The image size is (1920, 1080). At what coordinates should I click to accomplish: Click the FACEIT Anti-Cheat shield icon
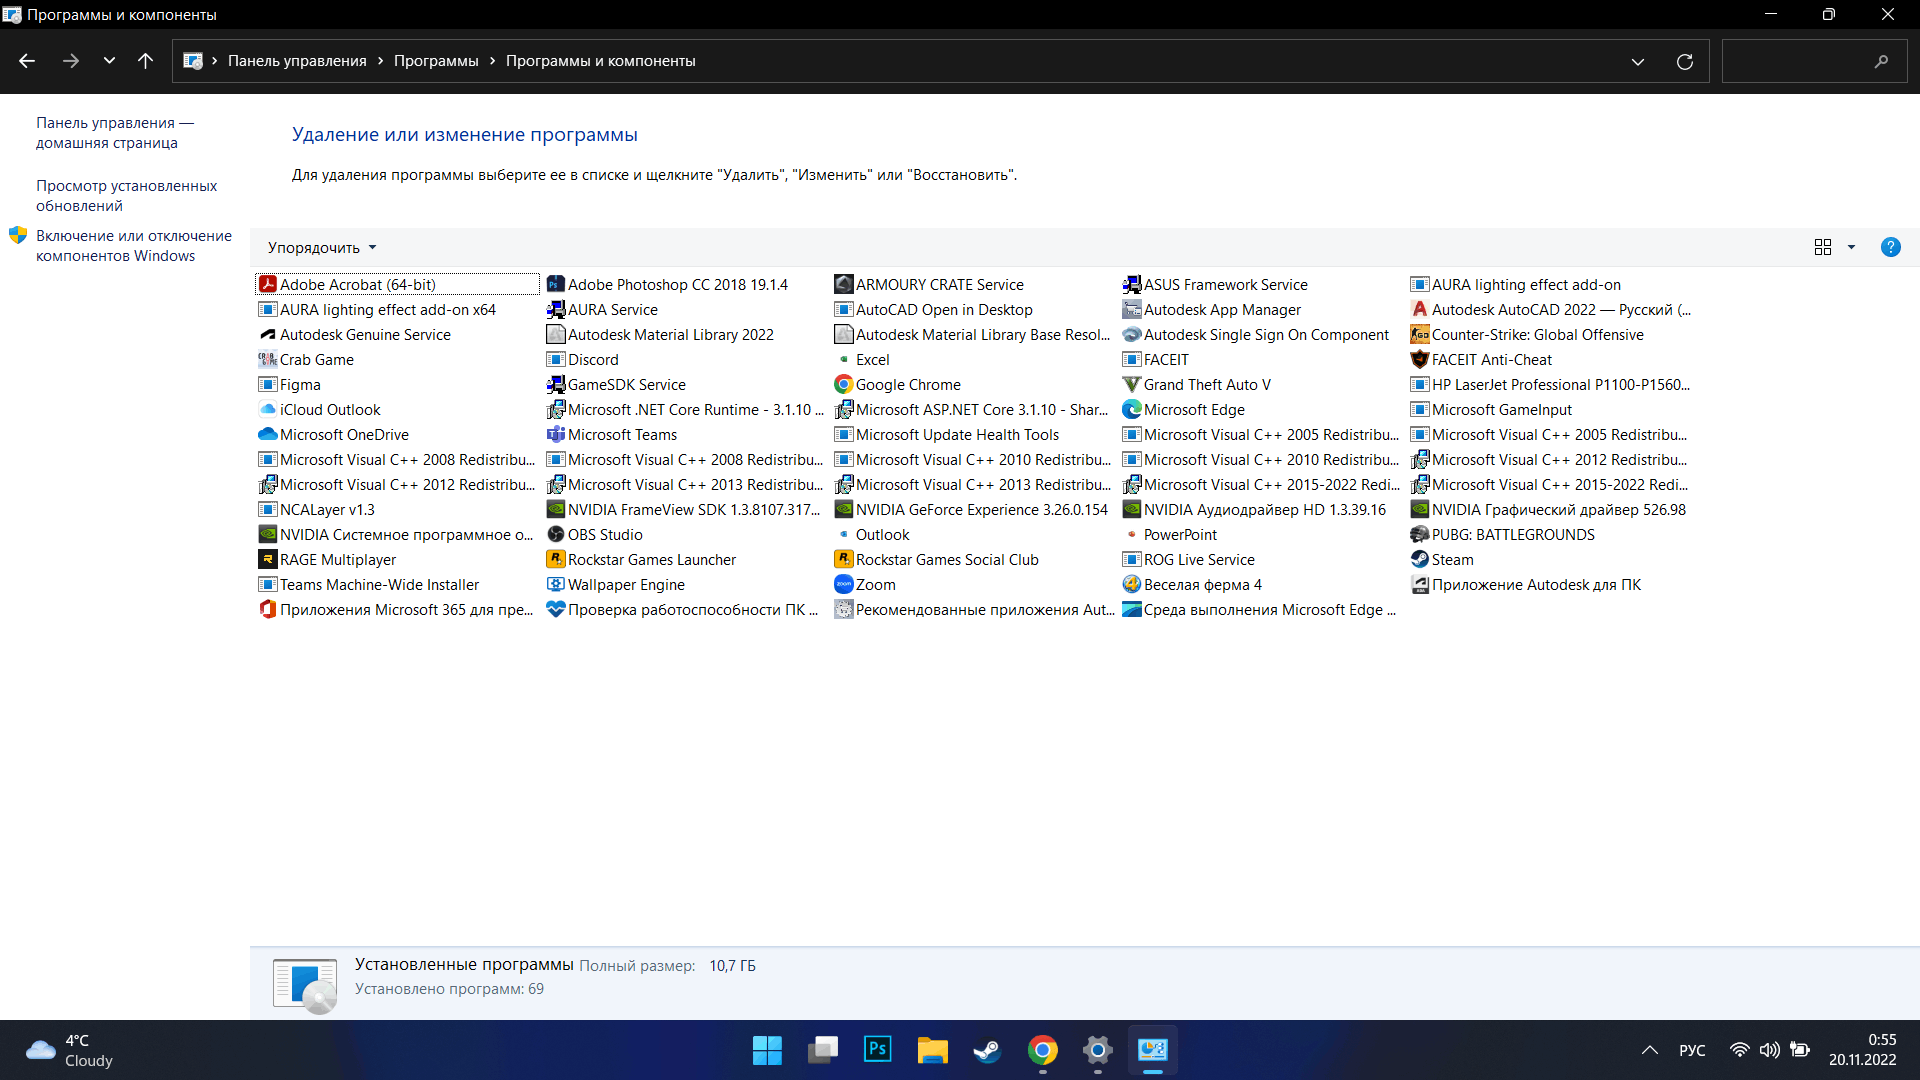(x=1420, y=360)
